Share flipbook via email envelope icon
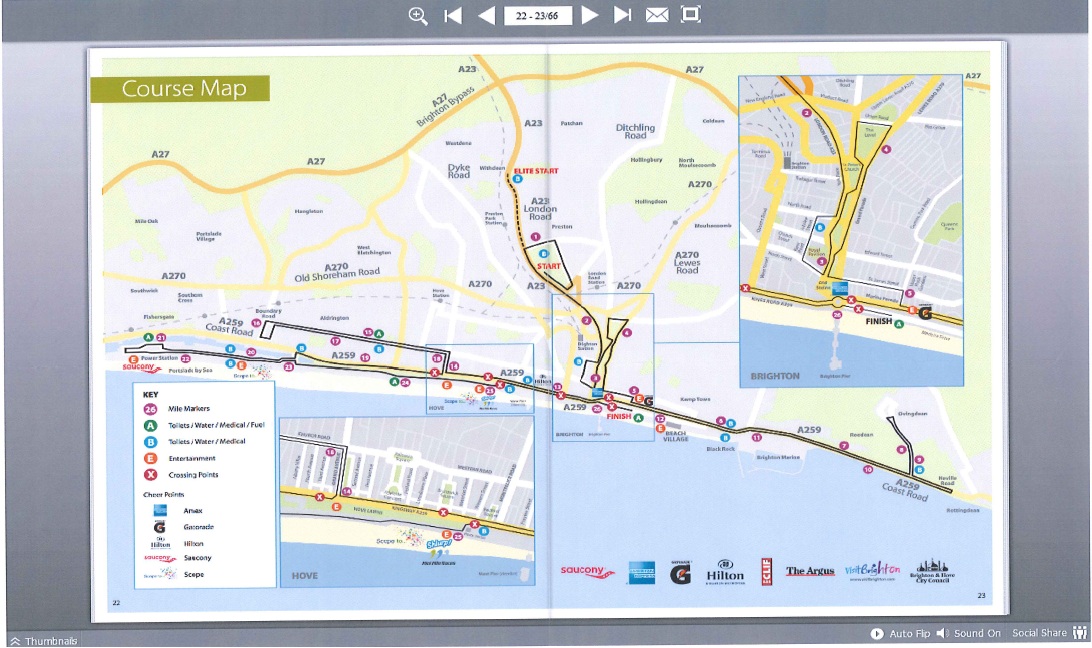This screenshot has height=648, width=1092. coord(657,15)
